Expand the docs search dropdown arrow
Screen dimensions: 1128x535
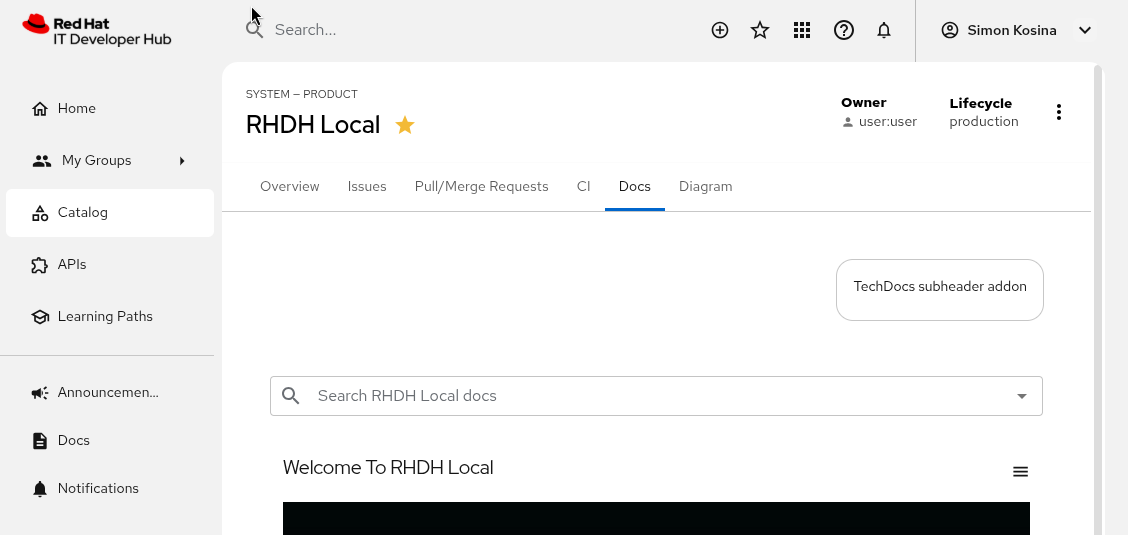point(1022,396)
